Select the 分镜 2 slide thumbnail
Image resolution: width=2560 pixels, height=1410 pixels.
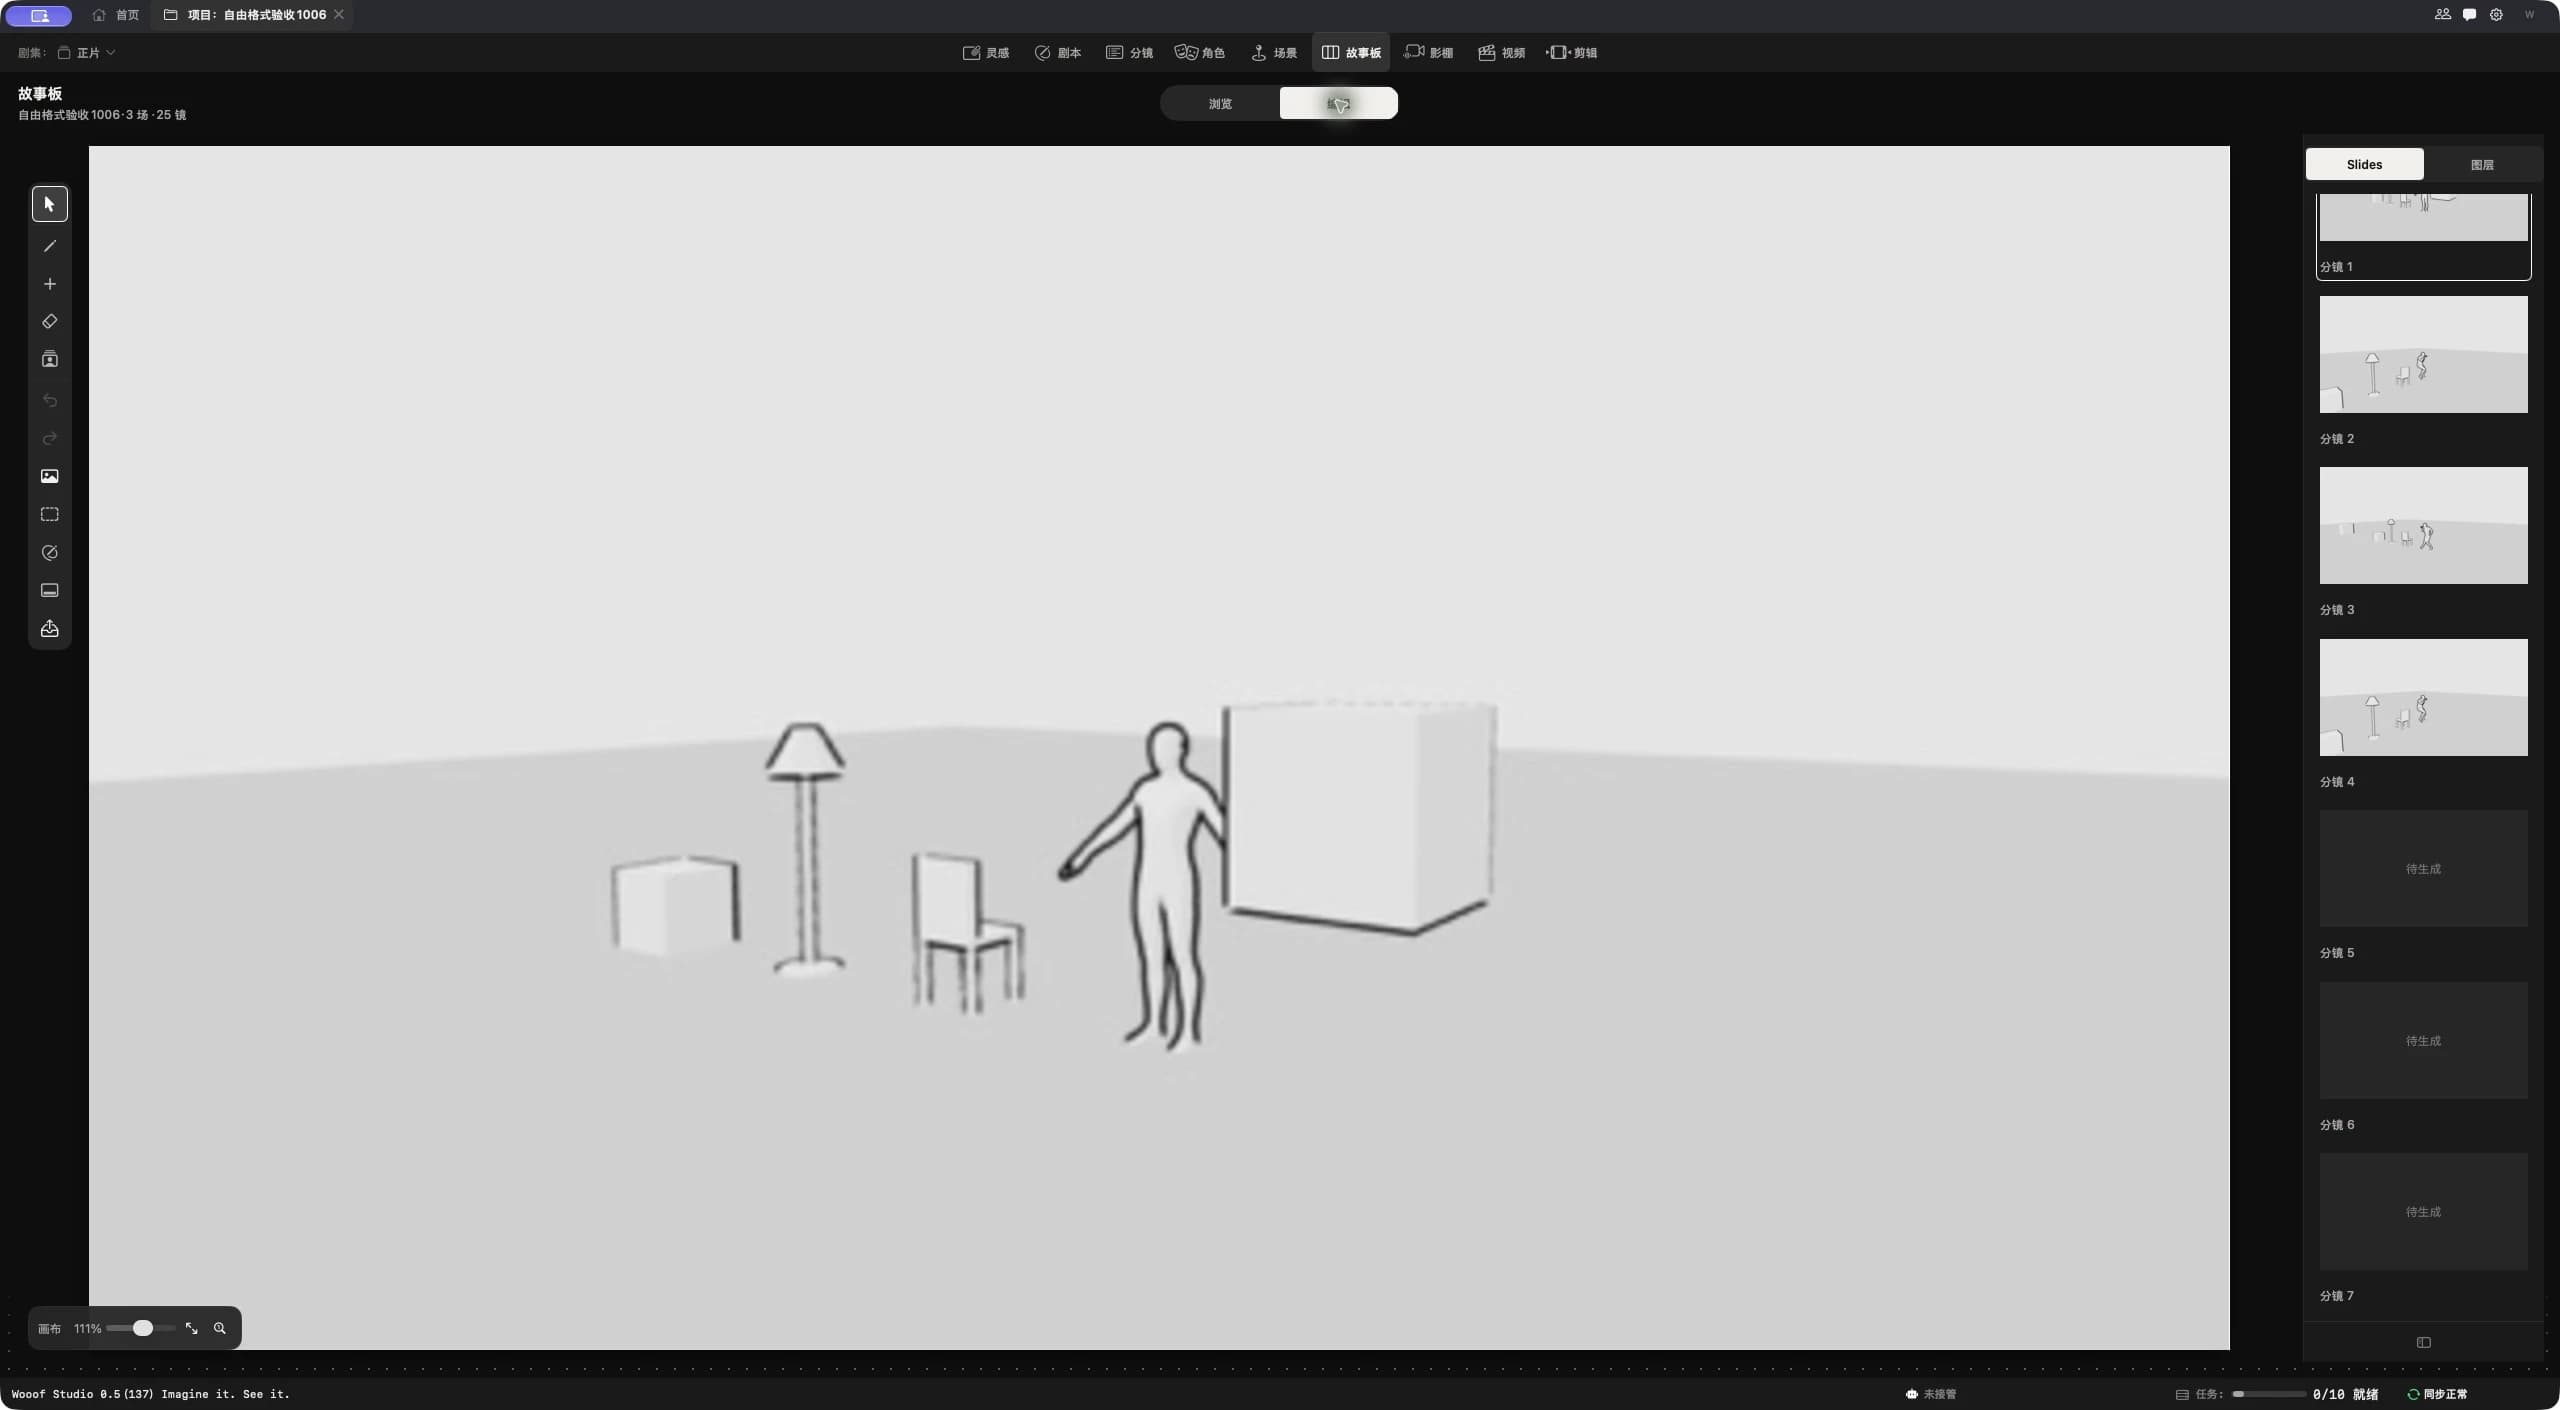(2423, 354)
